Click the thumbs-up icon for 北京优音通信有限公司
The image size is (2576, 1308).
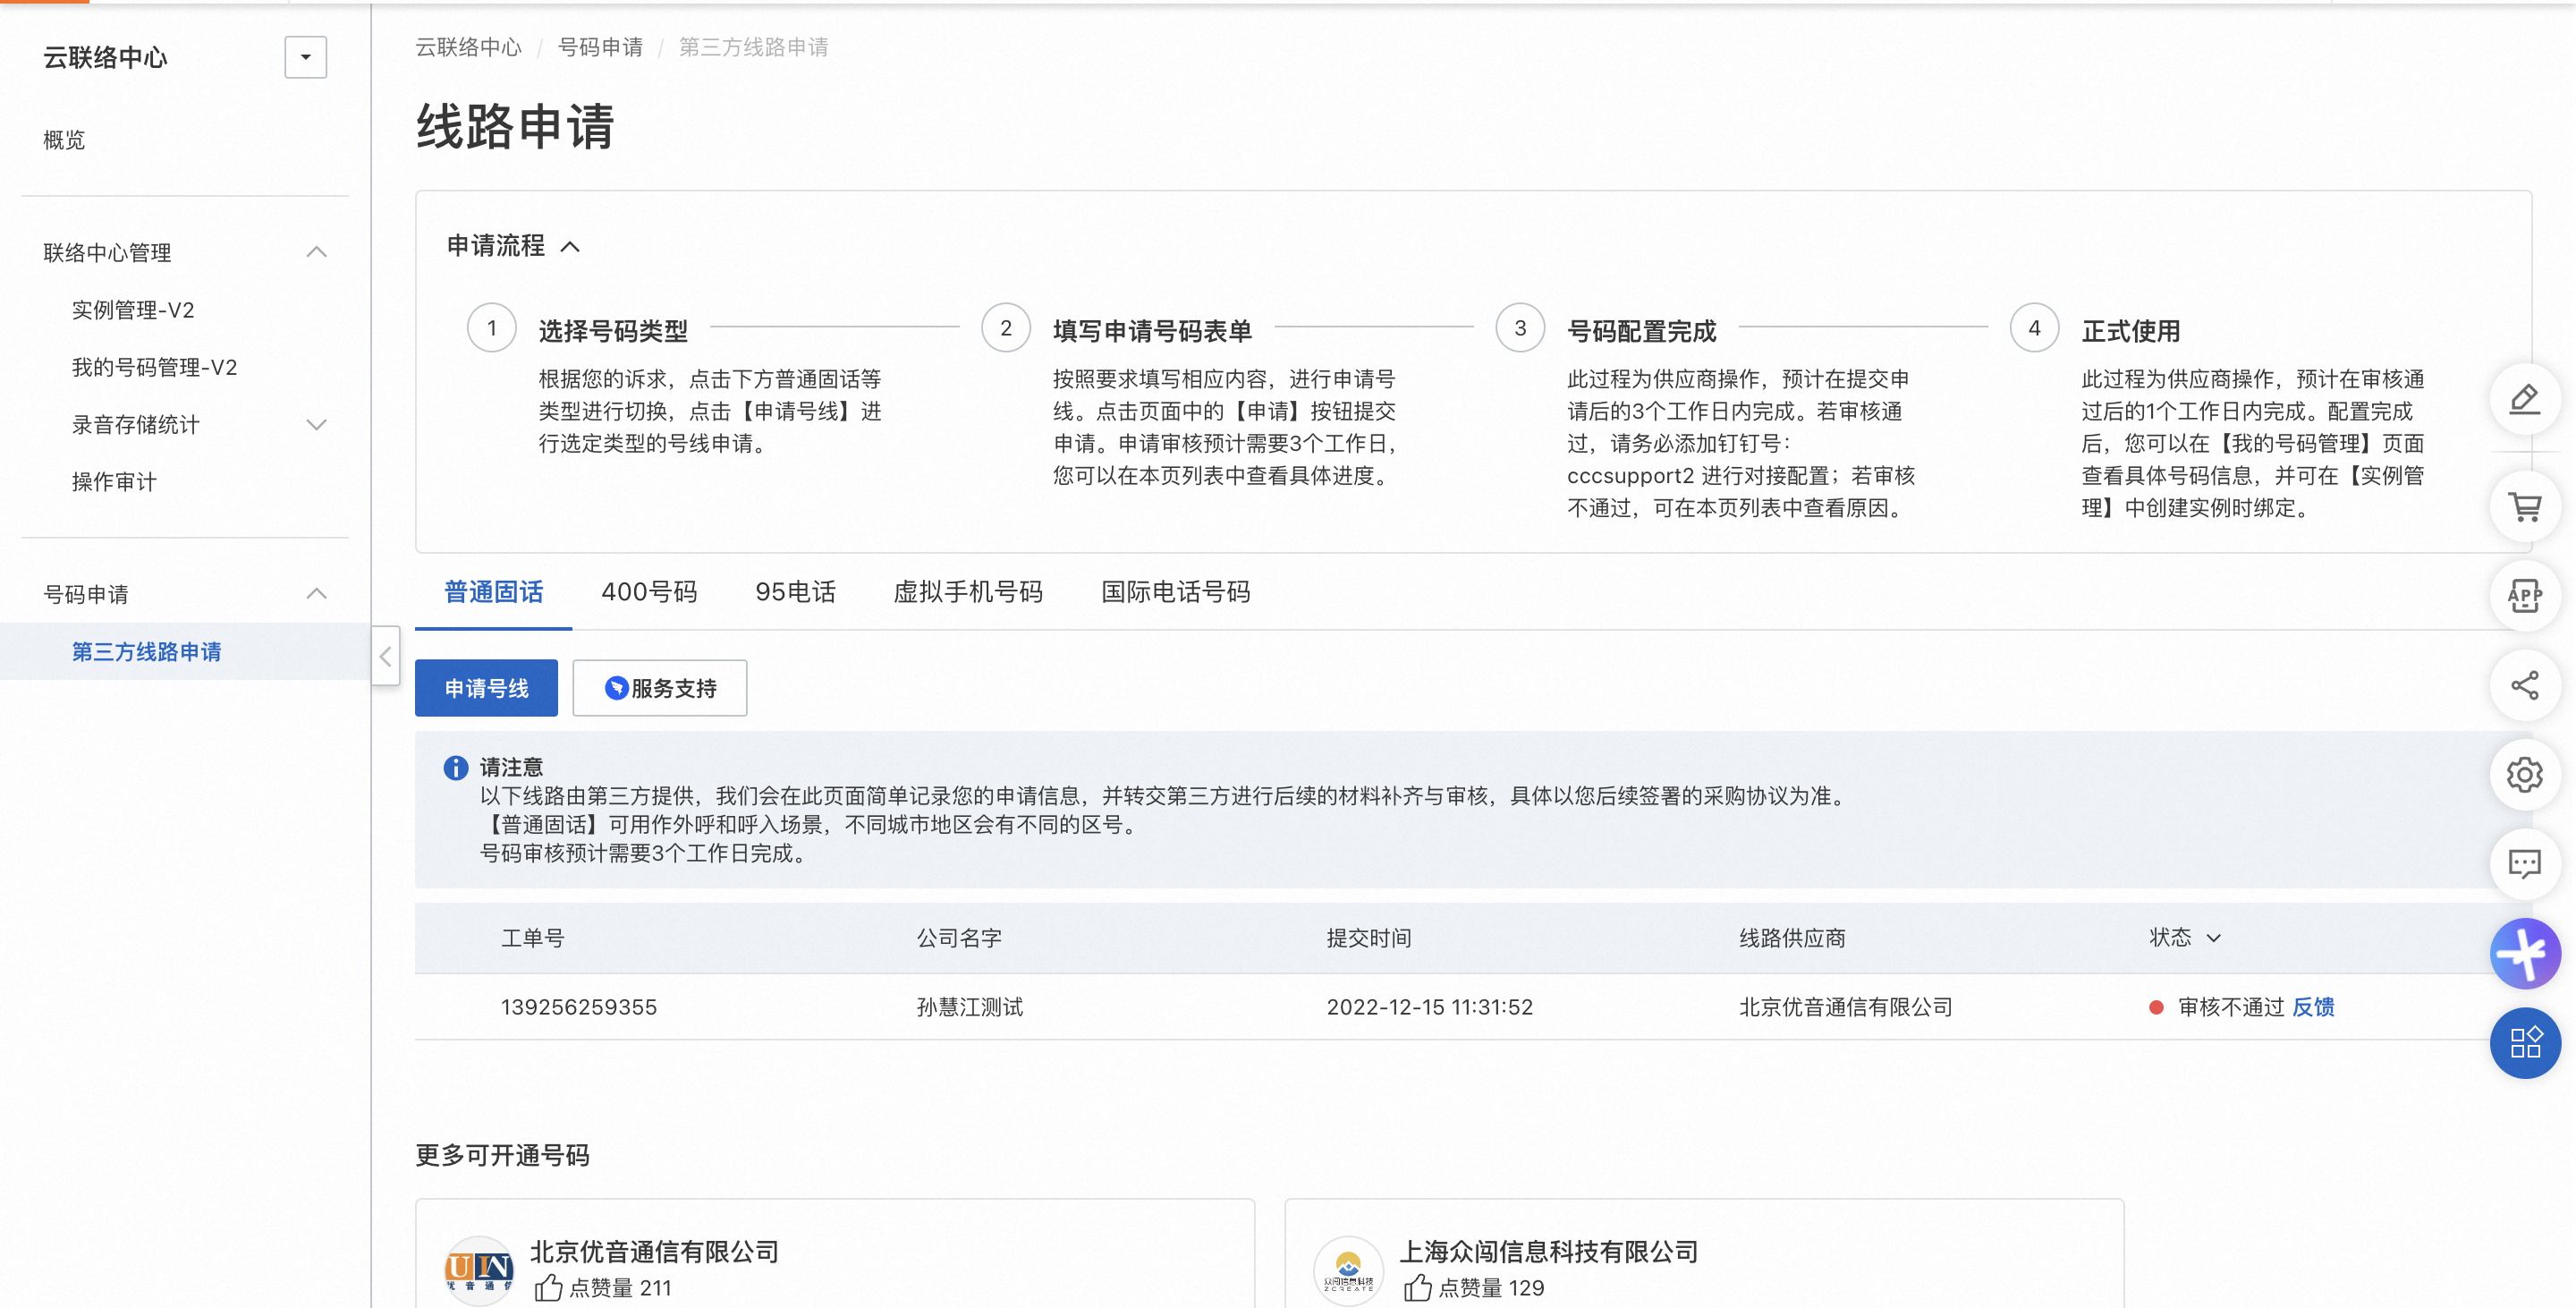tap(547, 1287)
